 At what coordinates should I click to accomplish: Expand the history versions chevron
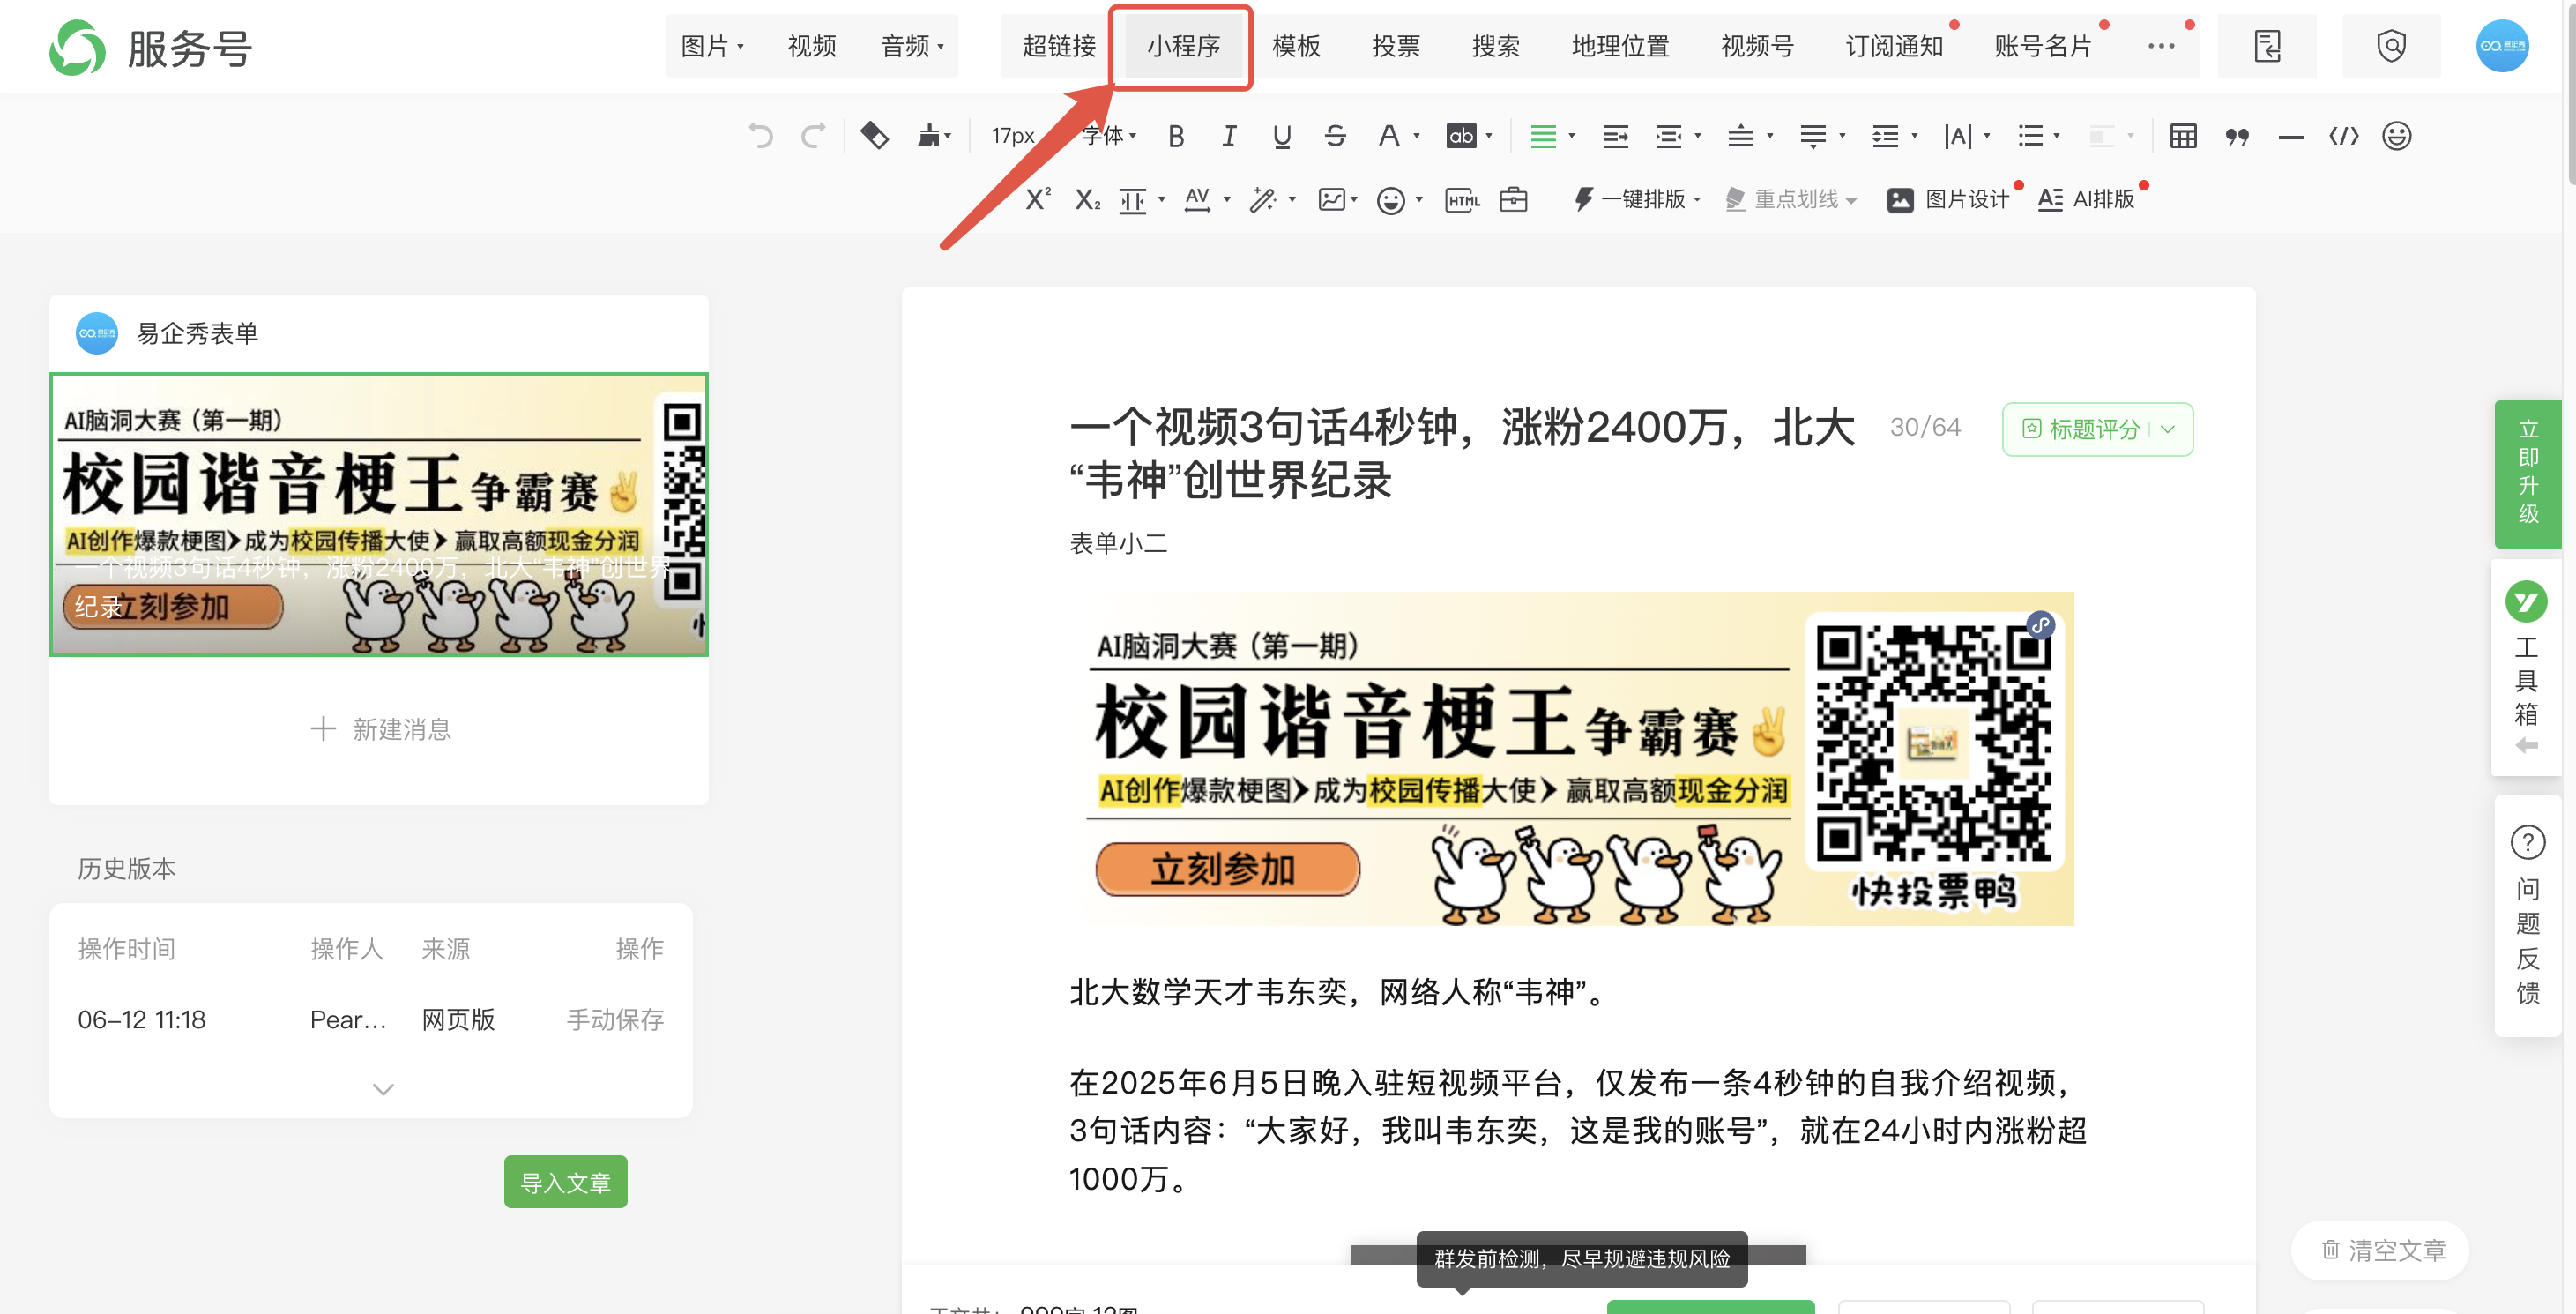pos(383,1089)
